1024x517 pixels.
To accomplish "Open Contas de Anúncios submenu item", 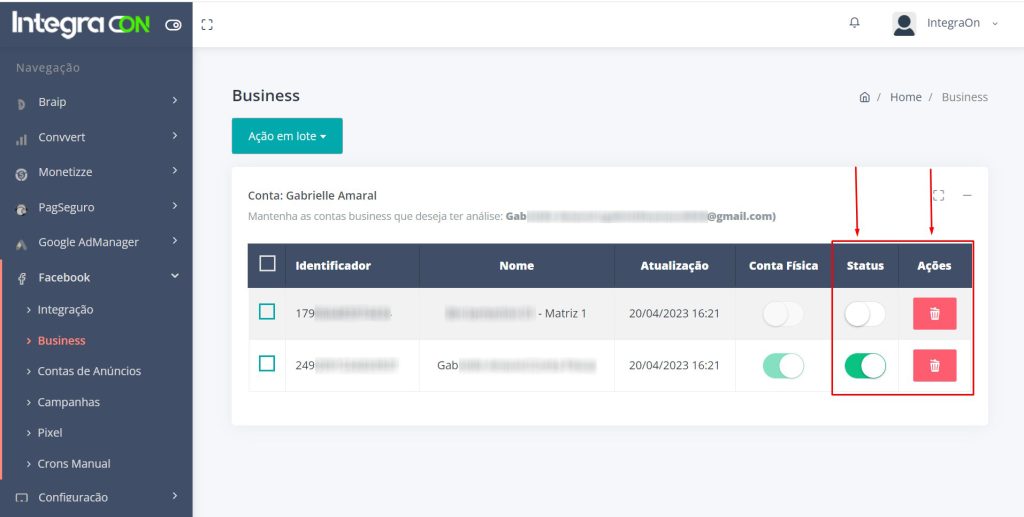I will (x=89, y=371).
